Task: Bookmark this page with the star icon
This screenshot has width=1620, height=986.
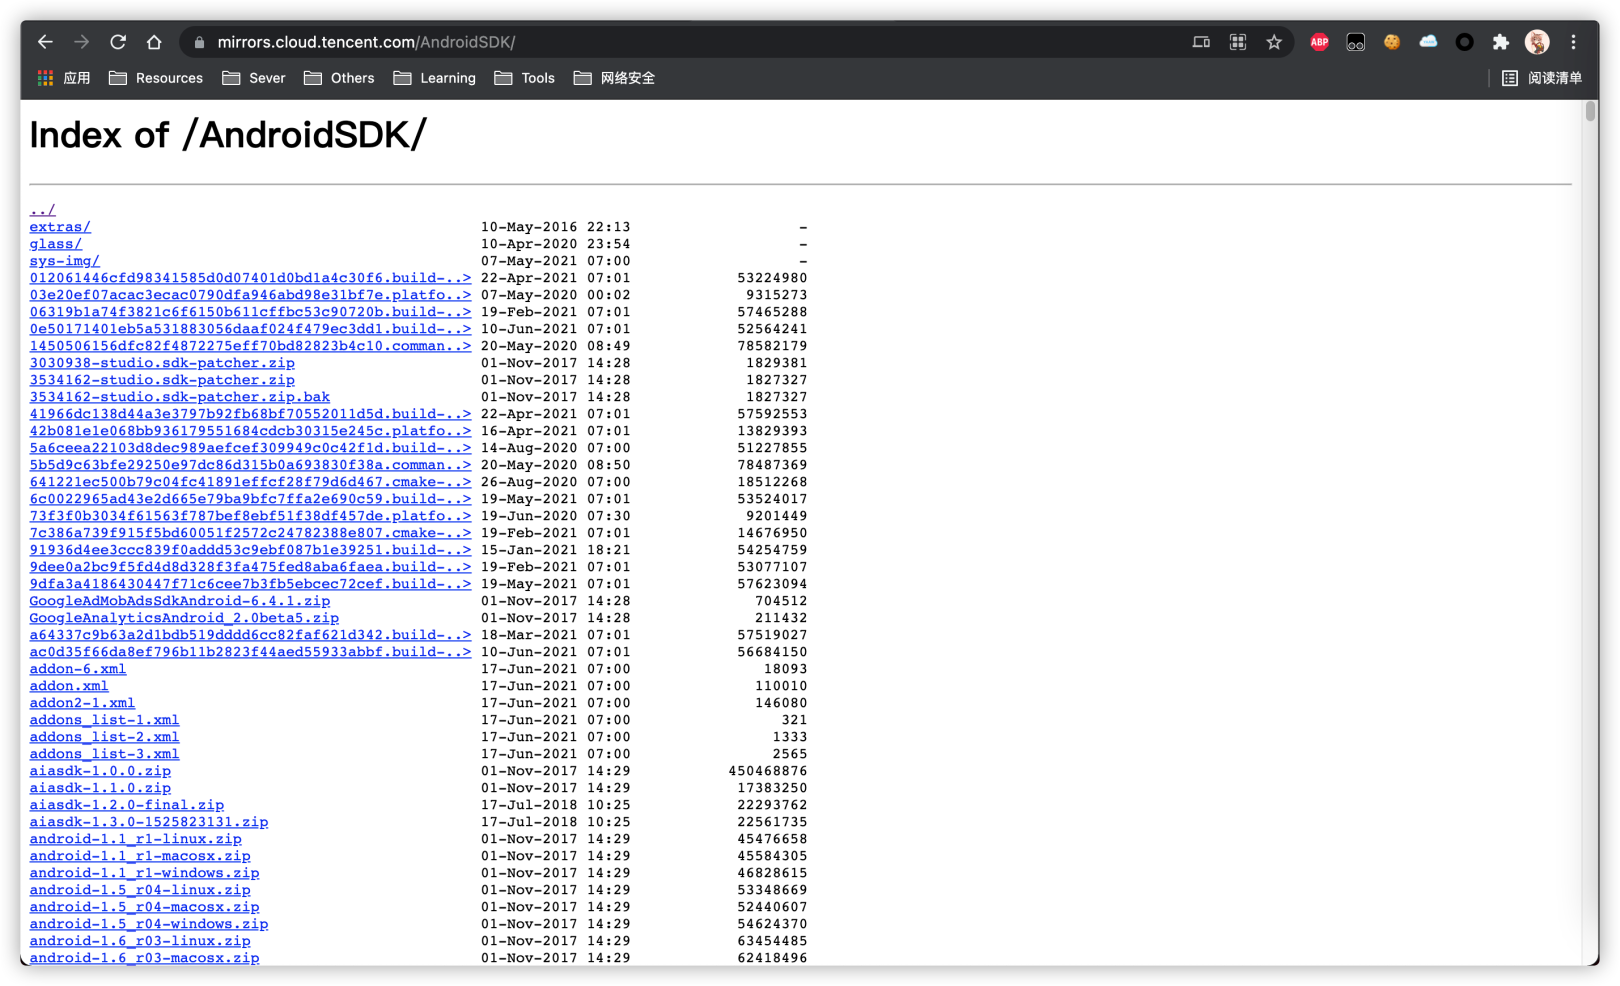Action: coord(1274,42)
